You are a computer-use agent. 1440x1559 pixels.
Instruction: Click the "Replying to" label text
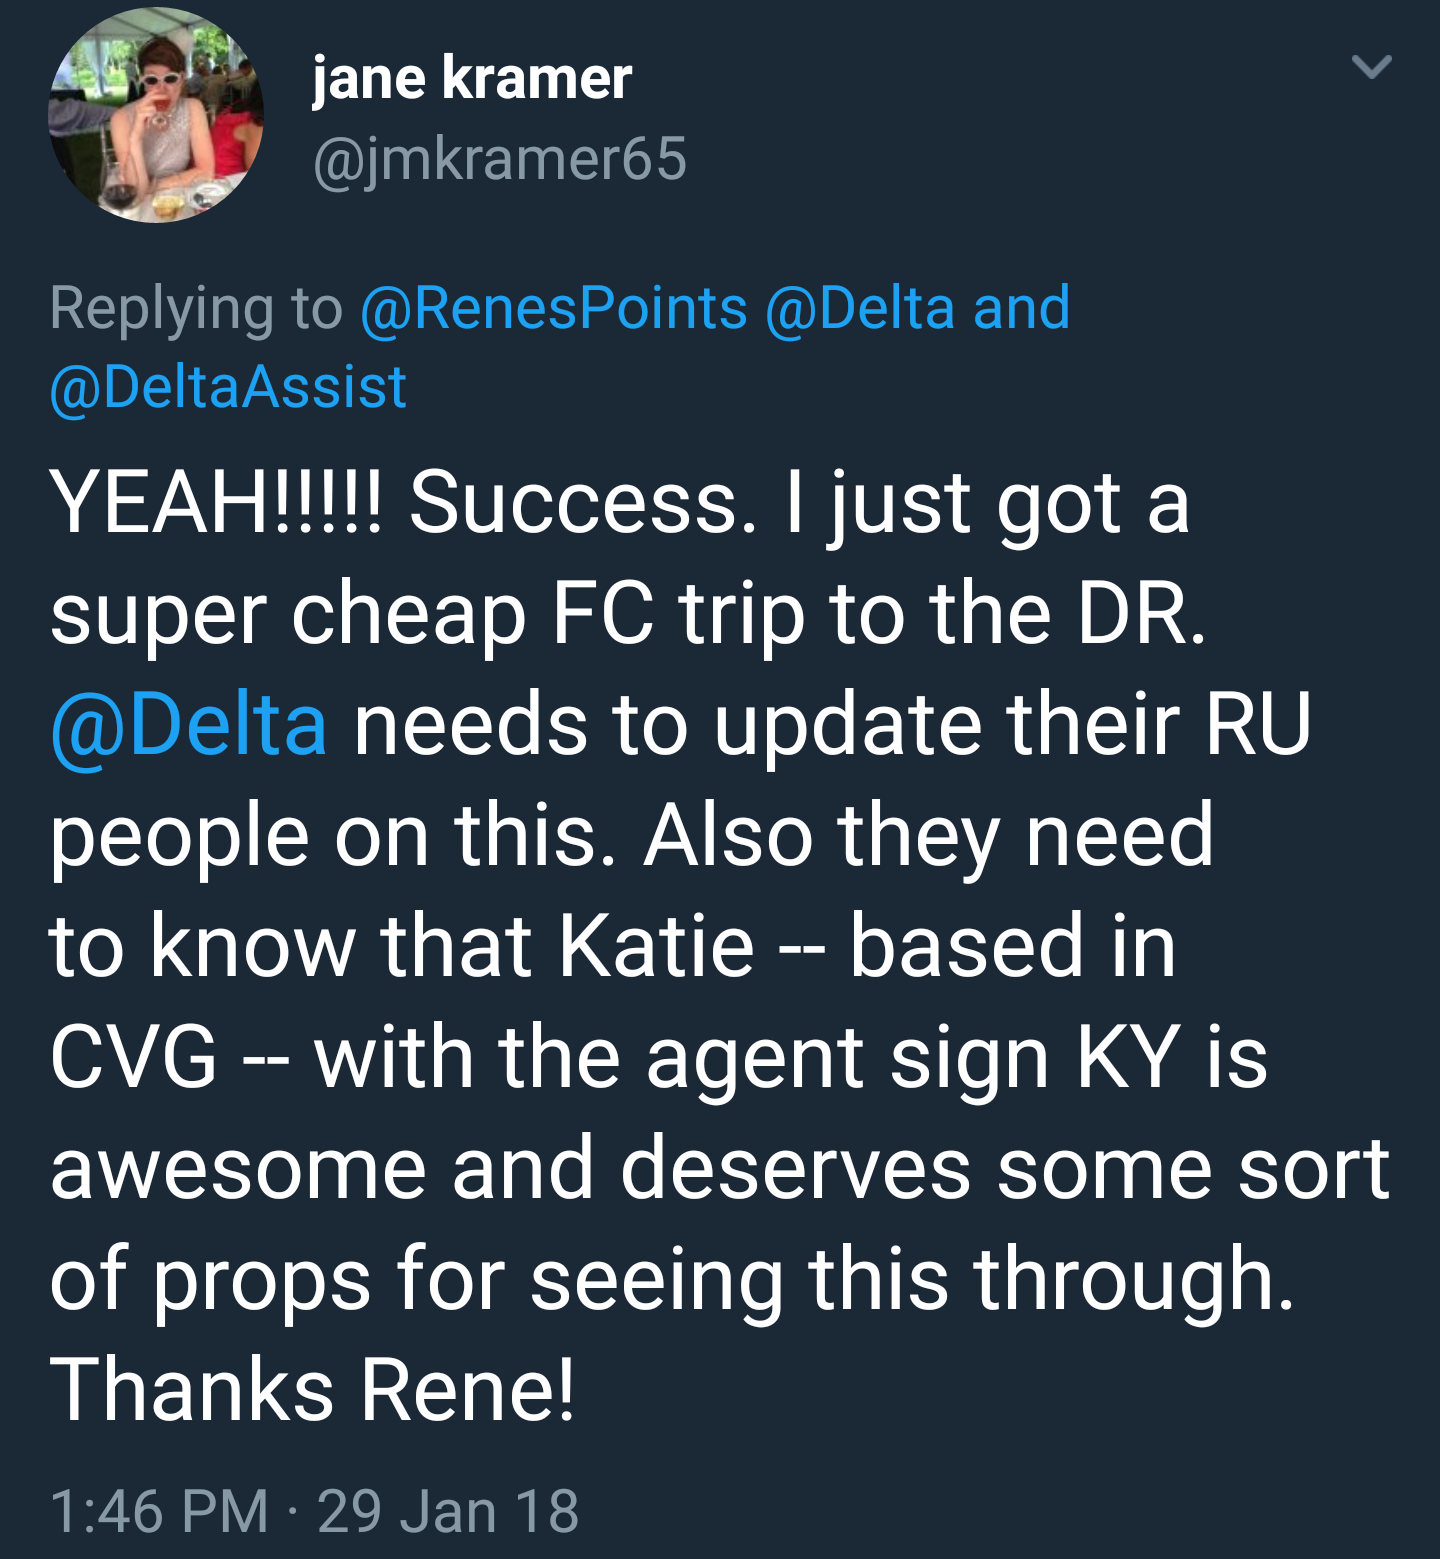pyautogui.click(x=196, y=307)
